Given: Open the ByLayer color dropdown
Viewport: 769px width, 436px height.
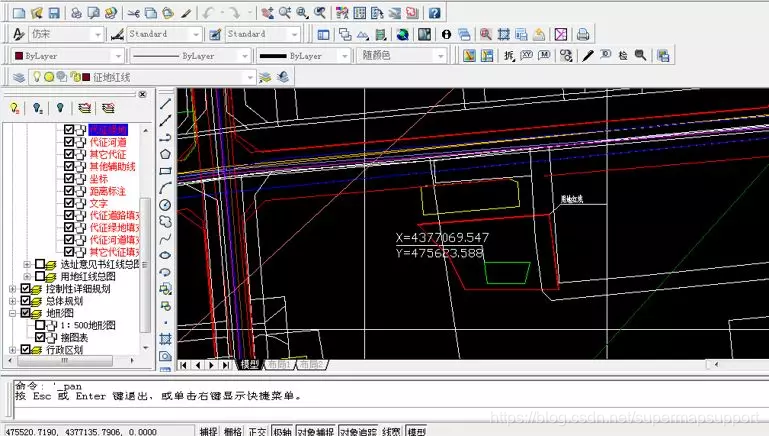Looking at the screenshot, I should (118, 56).
